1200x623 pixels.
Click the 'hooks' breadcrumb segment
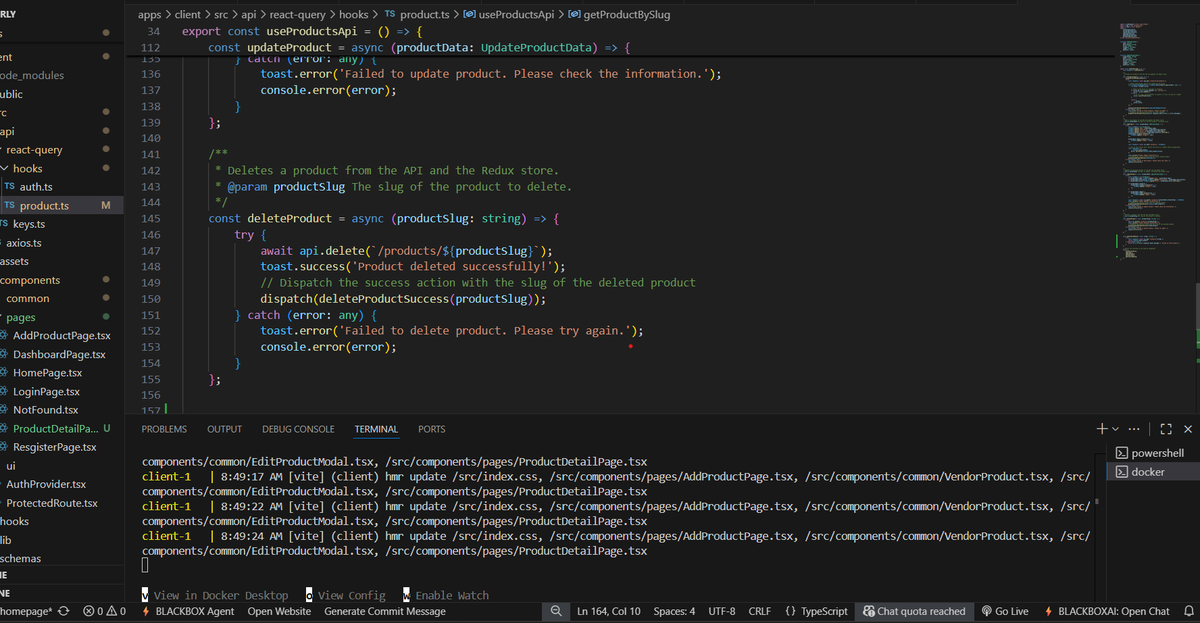tap(354, 15)
